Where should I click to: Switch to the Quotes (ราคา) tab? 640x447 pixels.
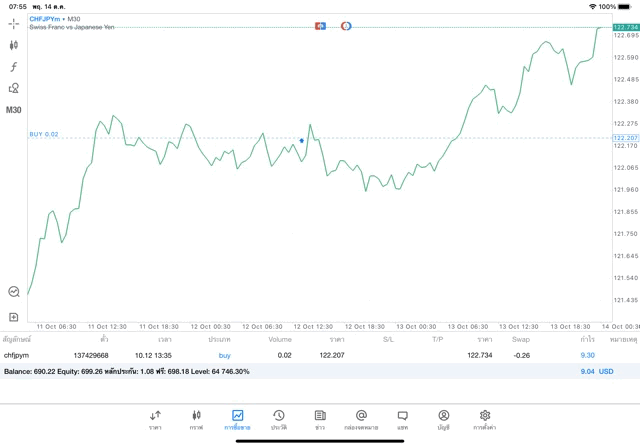coord(155,418)
